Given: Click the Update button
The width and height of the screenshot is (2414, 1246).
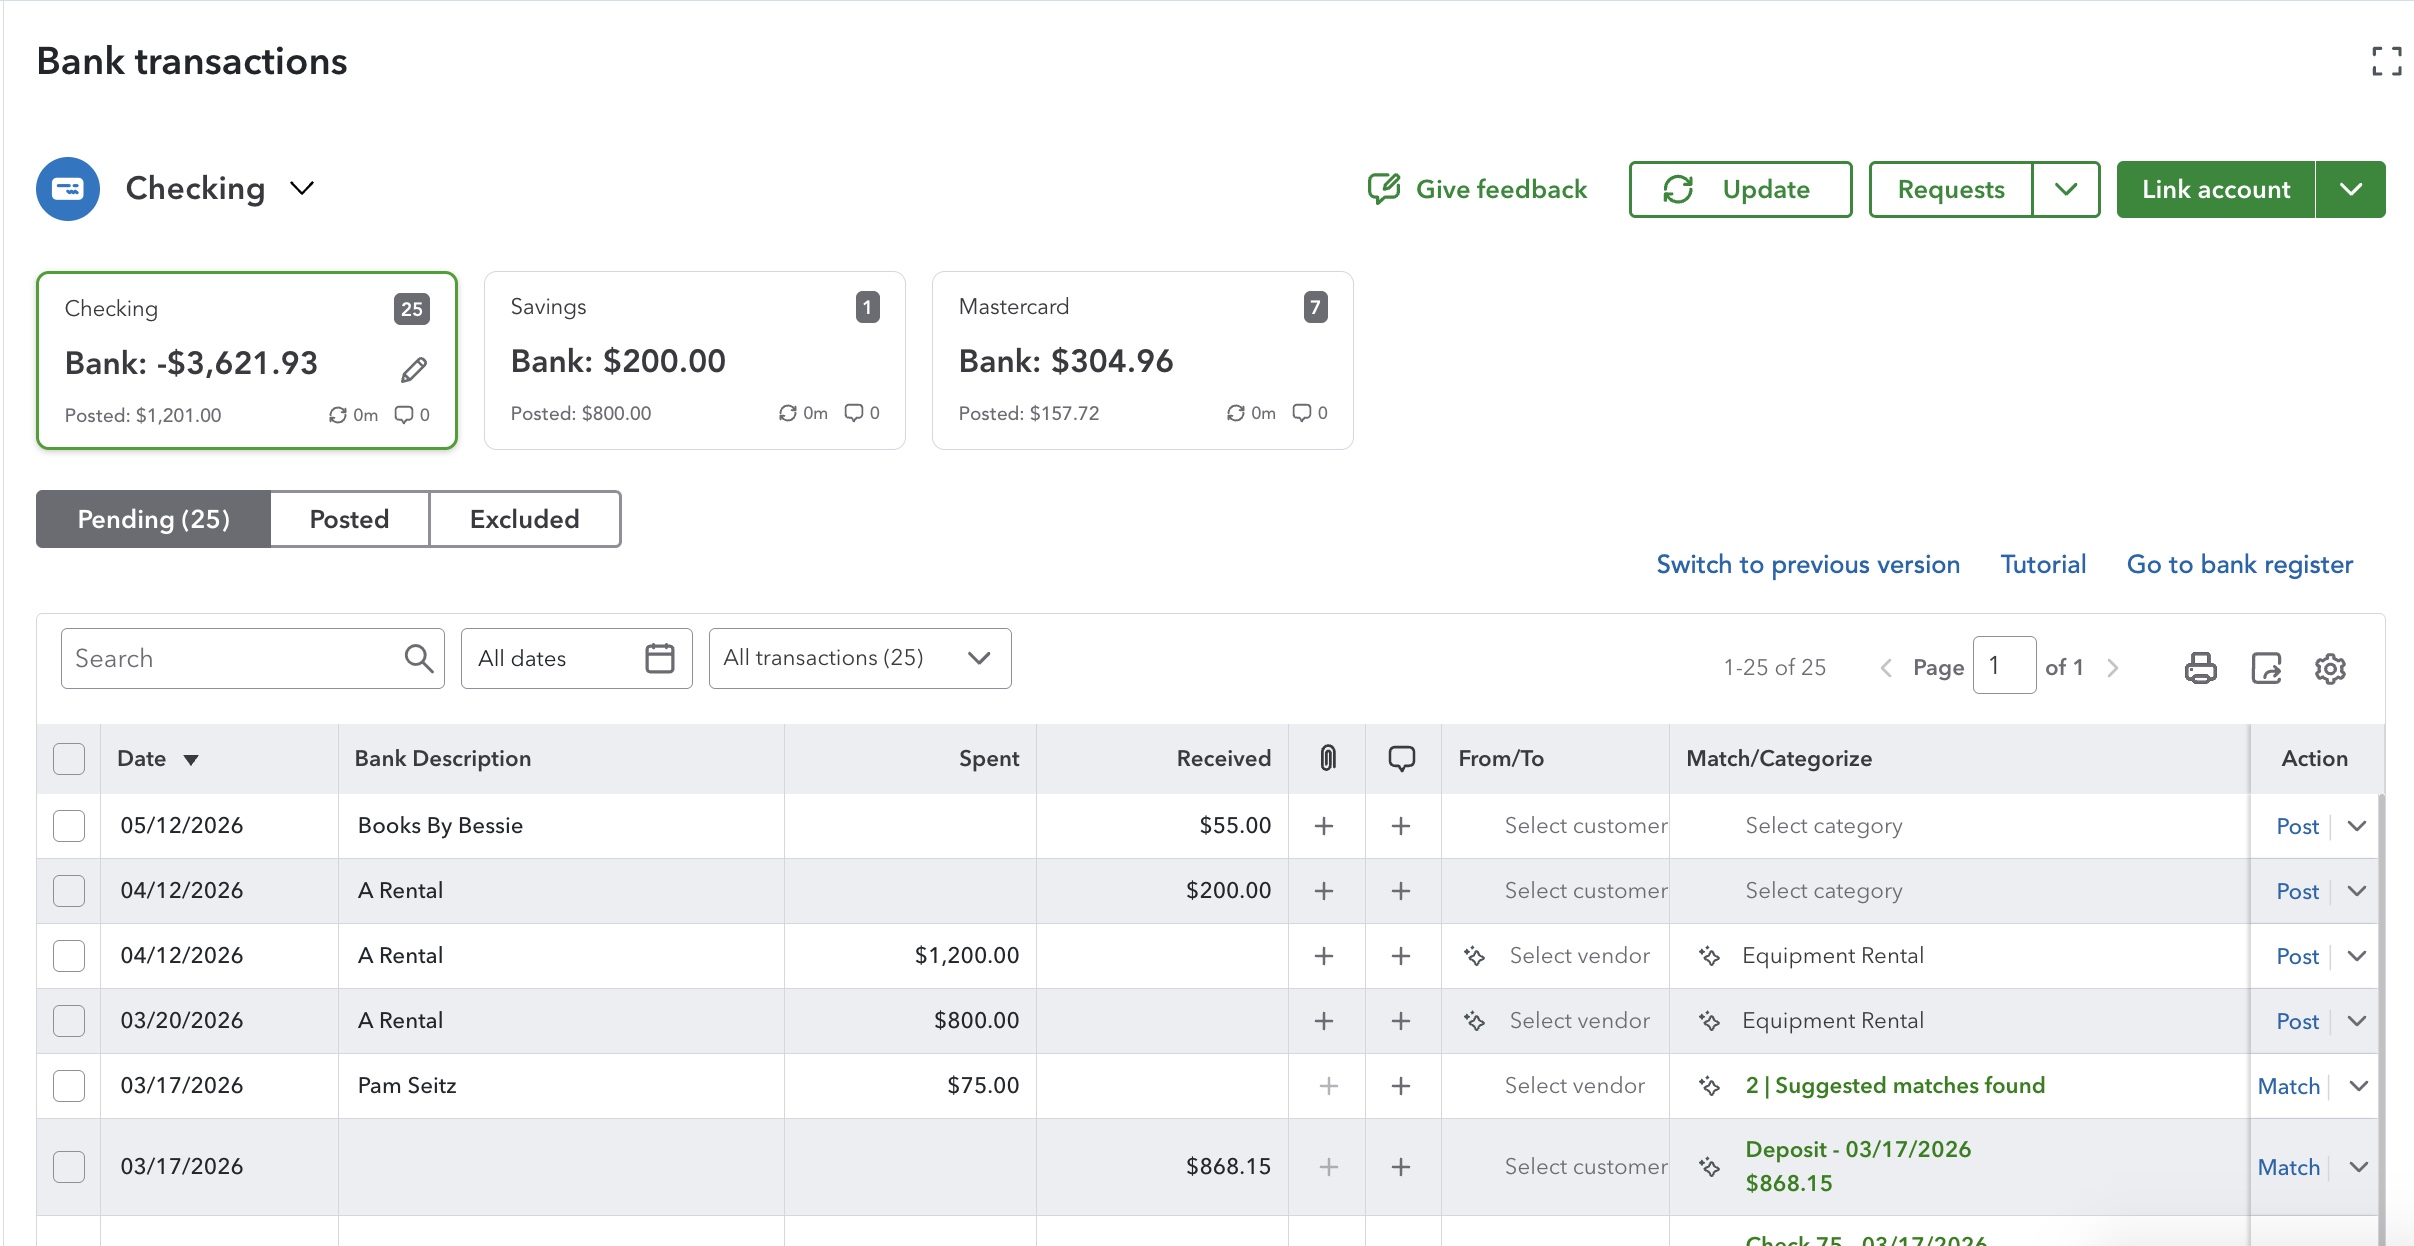Looking at the screenshot, I should pos(1740,189).
